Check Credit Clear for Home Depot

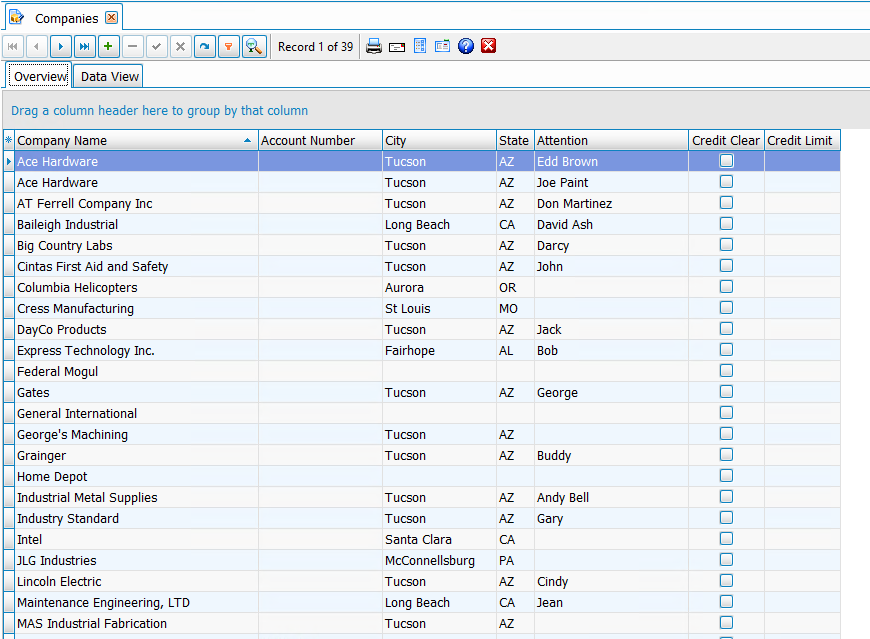(x=726, y=476)
